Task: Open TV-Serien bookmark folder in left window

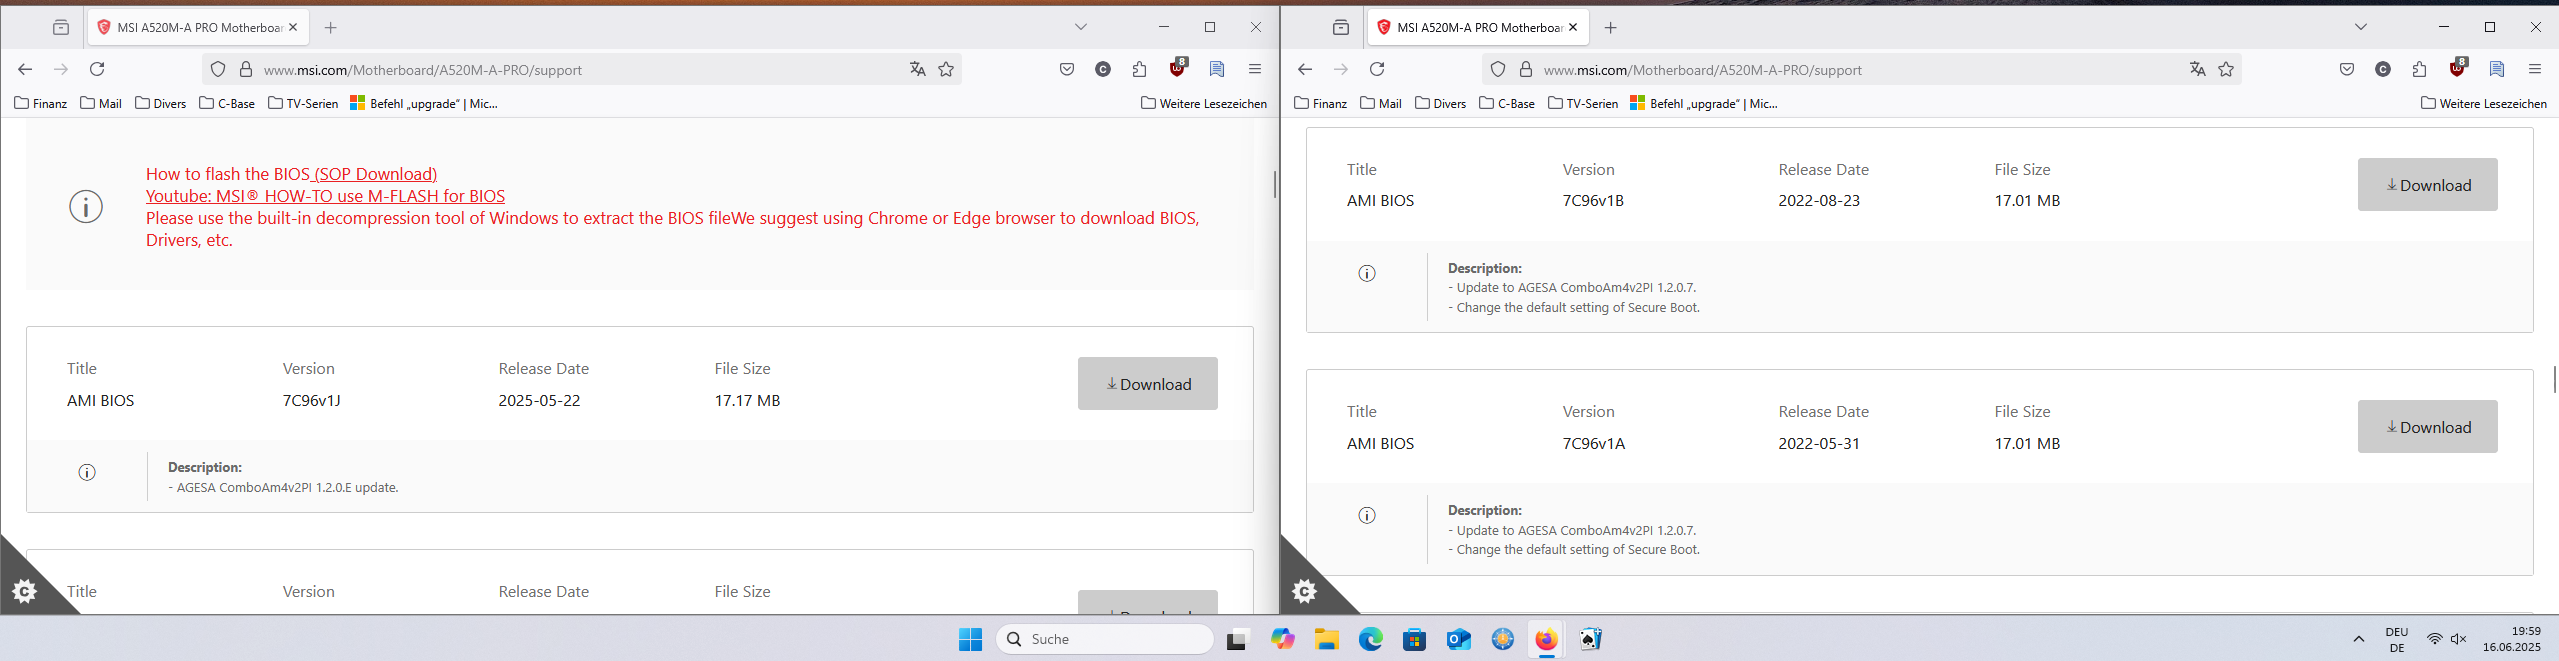Action: click(303, 103)
